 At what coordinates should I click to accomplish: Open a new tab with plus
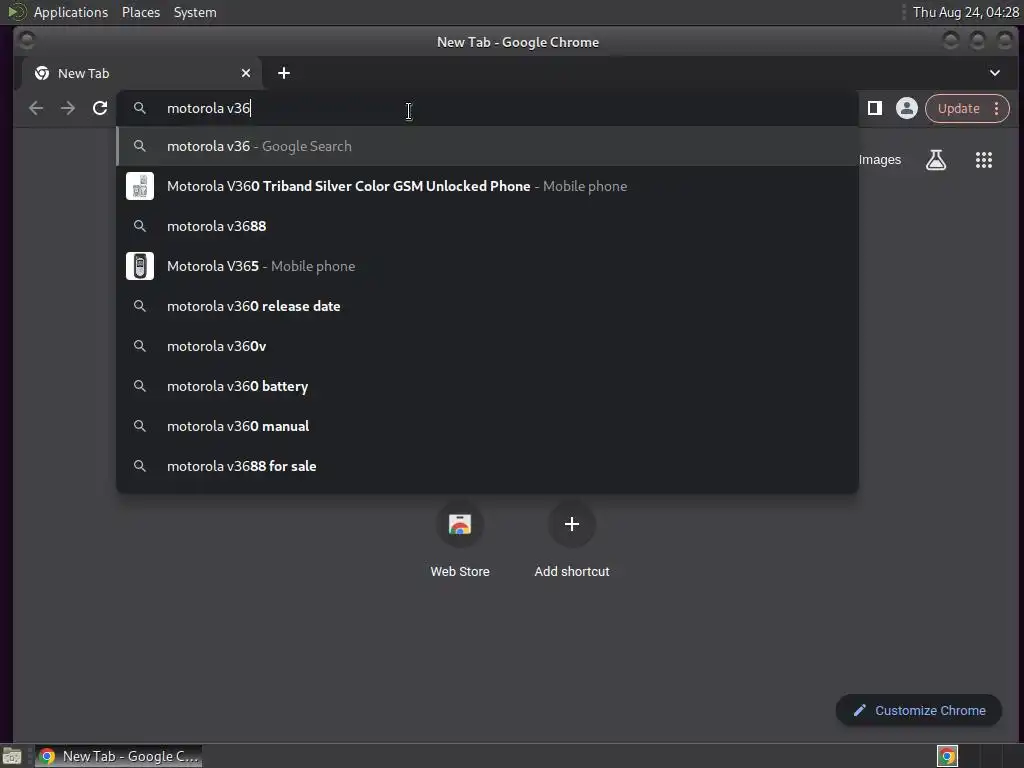point(283,73)
